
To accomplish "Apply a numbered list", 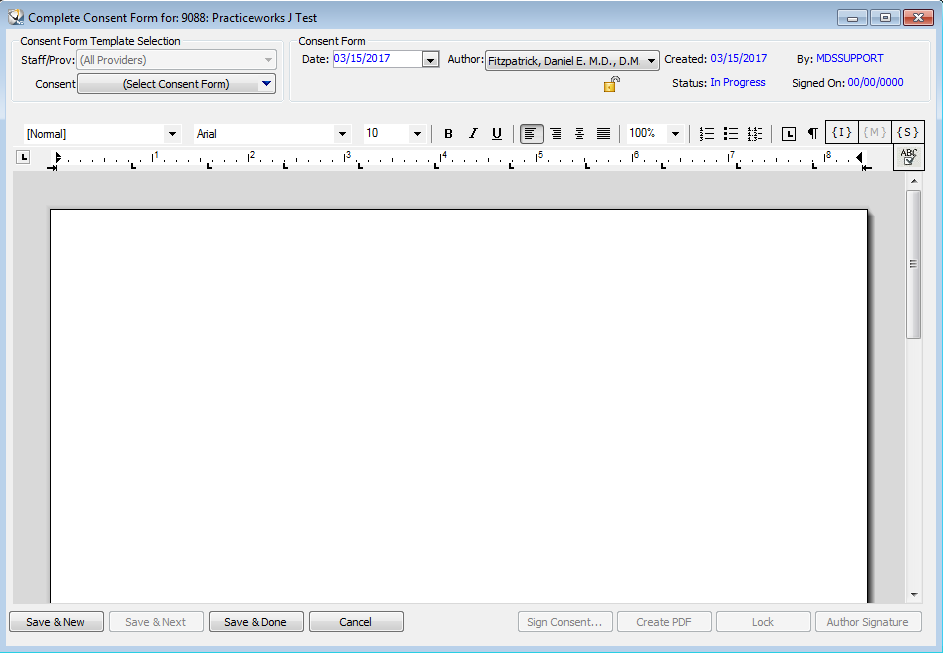I will 707,133.
